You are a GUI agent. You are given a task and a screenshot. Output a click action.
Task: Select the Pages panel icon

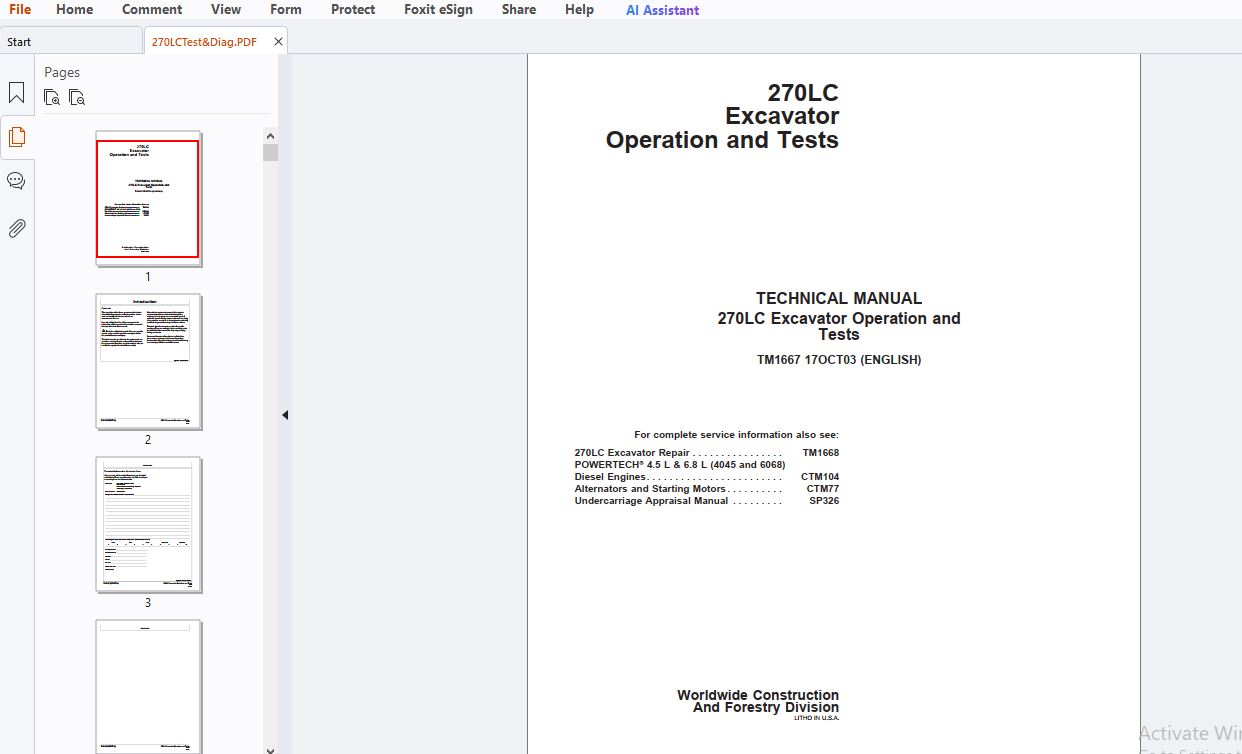coord(16,137)
